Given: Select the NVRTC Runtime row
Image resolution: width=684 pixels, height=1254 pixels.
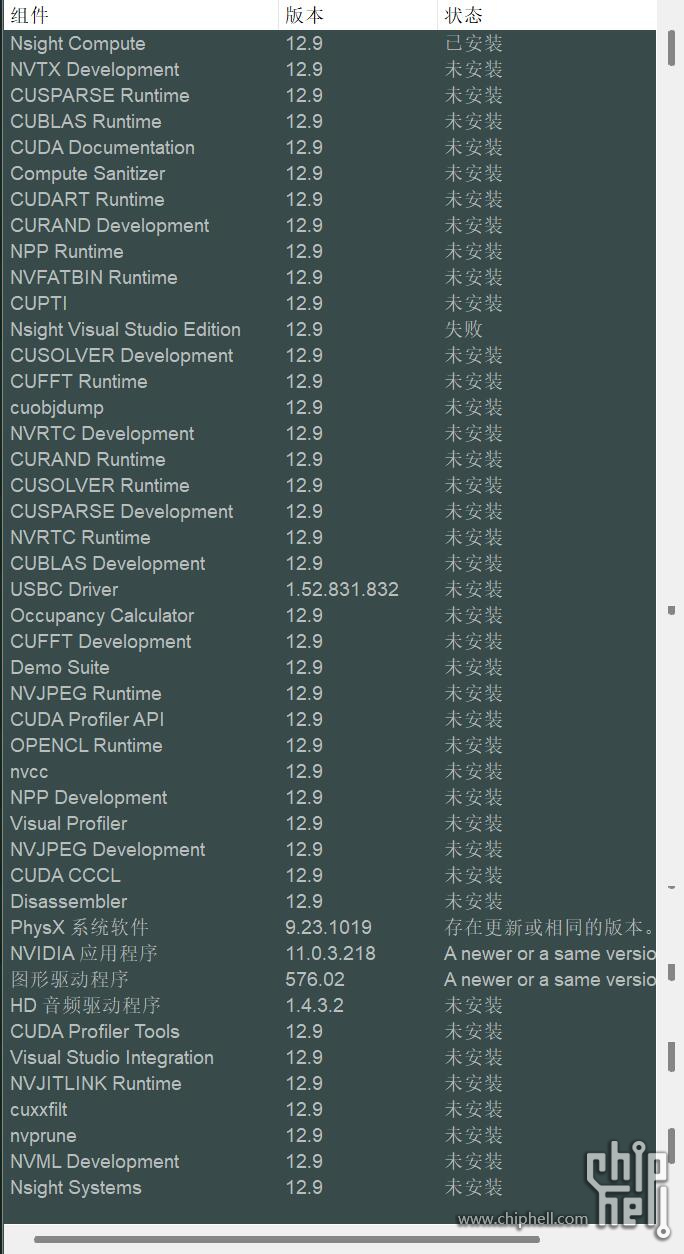Looking at the screenshot, I should pyautogui.click(x=330, y=538).
